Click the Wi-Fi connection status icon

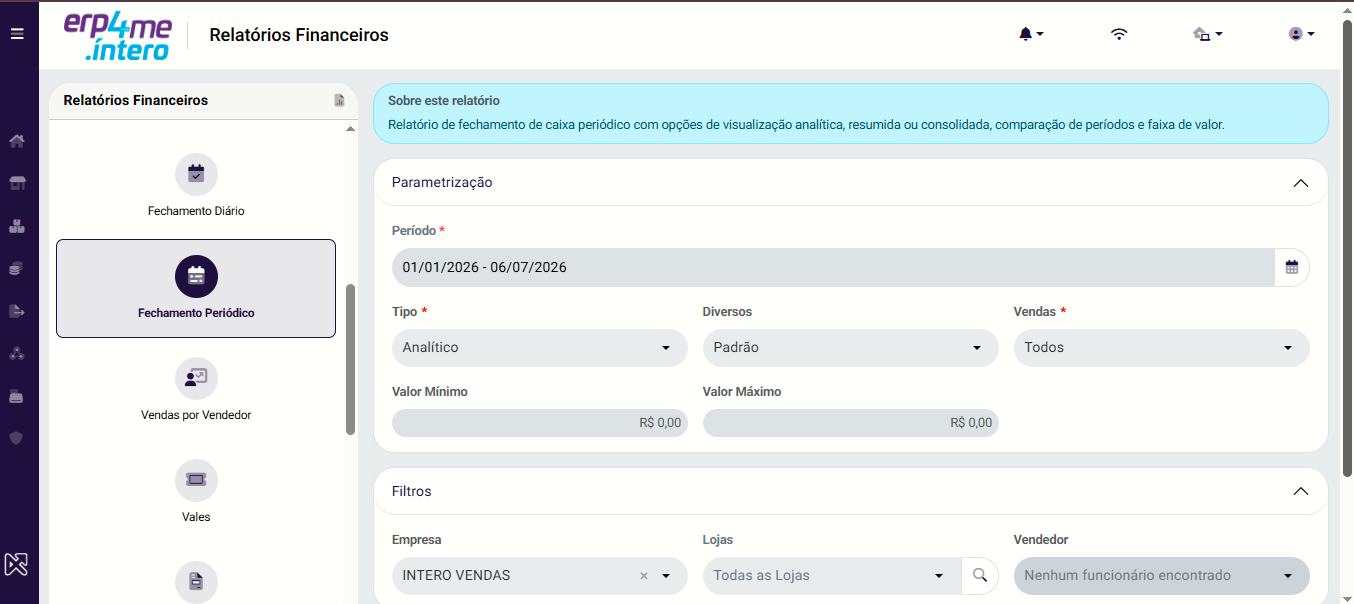click(x=1119, y=34)
